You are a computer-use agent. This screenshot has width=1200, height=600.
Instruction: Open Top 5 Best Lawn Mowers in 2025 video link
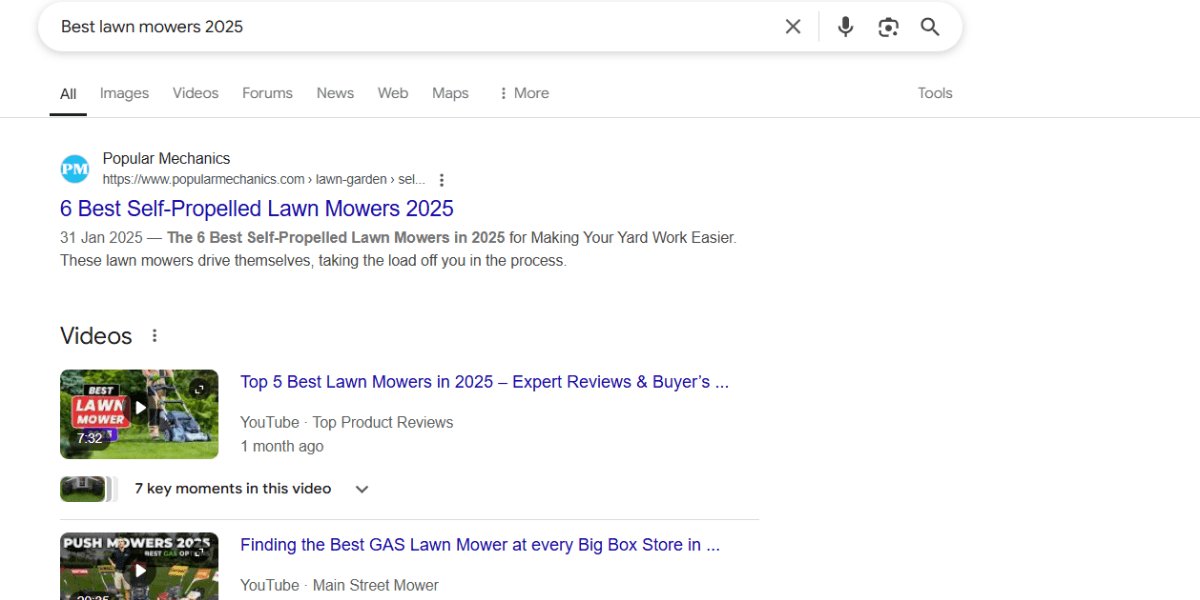484,382
